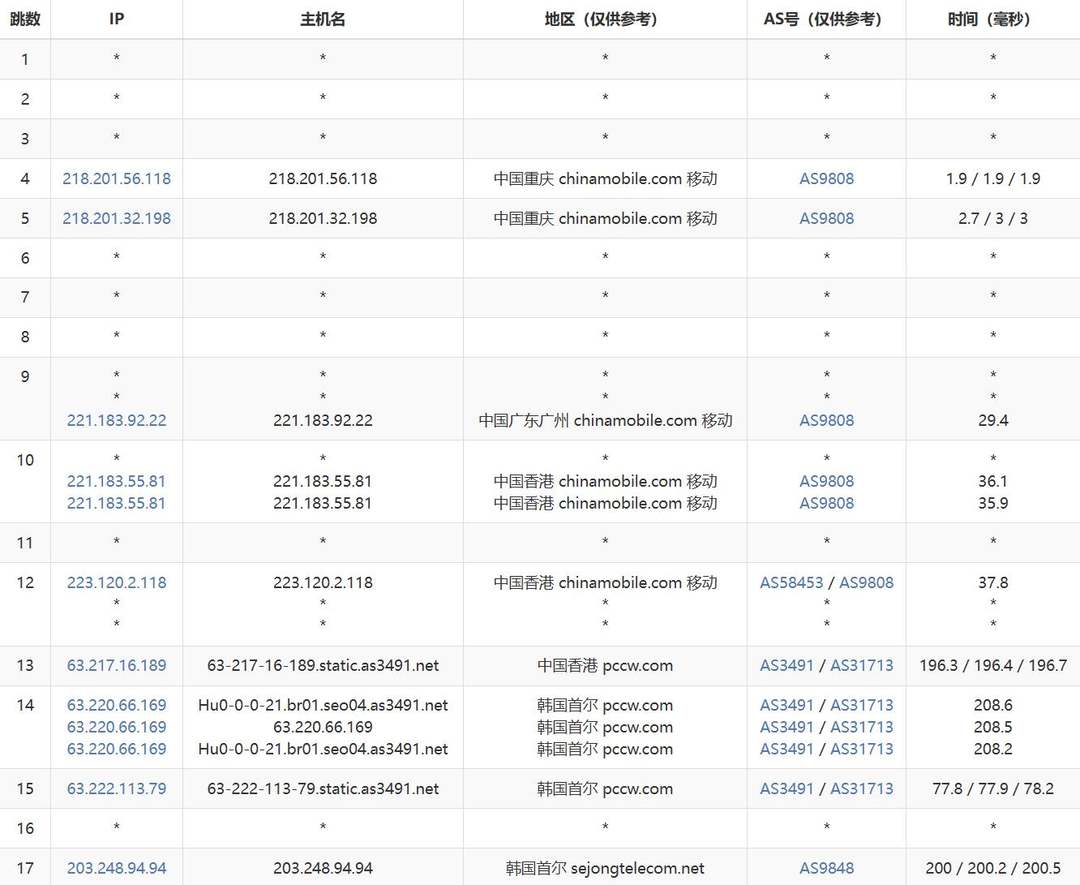Viewport: 1080px width, 885px height.
Task: Select hostname 63-222-113-79.static.as3491.net
Action: (x=322, y=789)
